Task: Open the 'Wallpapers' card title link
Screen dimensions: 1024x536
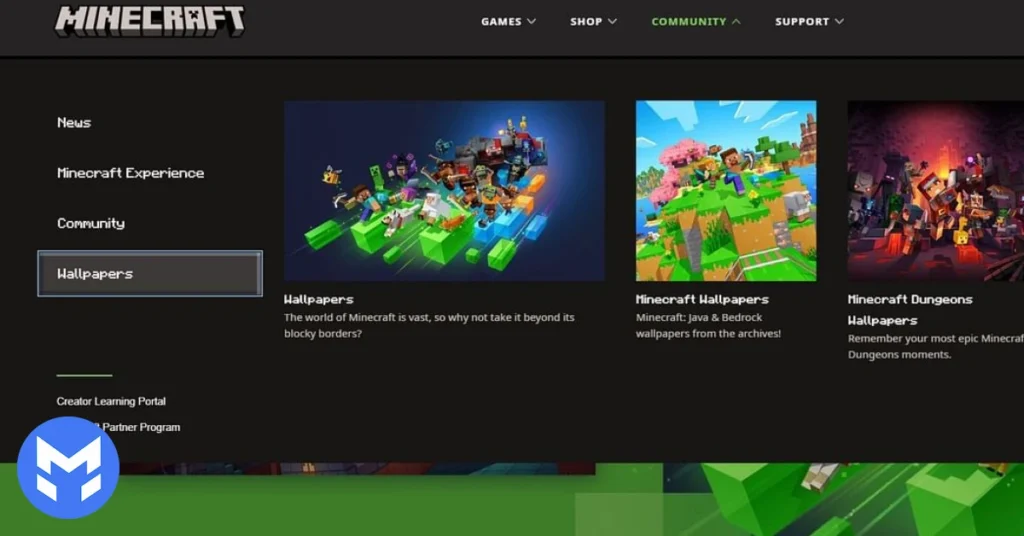Action: coord(319,300)
